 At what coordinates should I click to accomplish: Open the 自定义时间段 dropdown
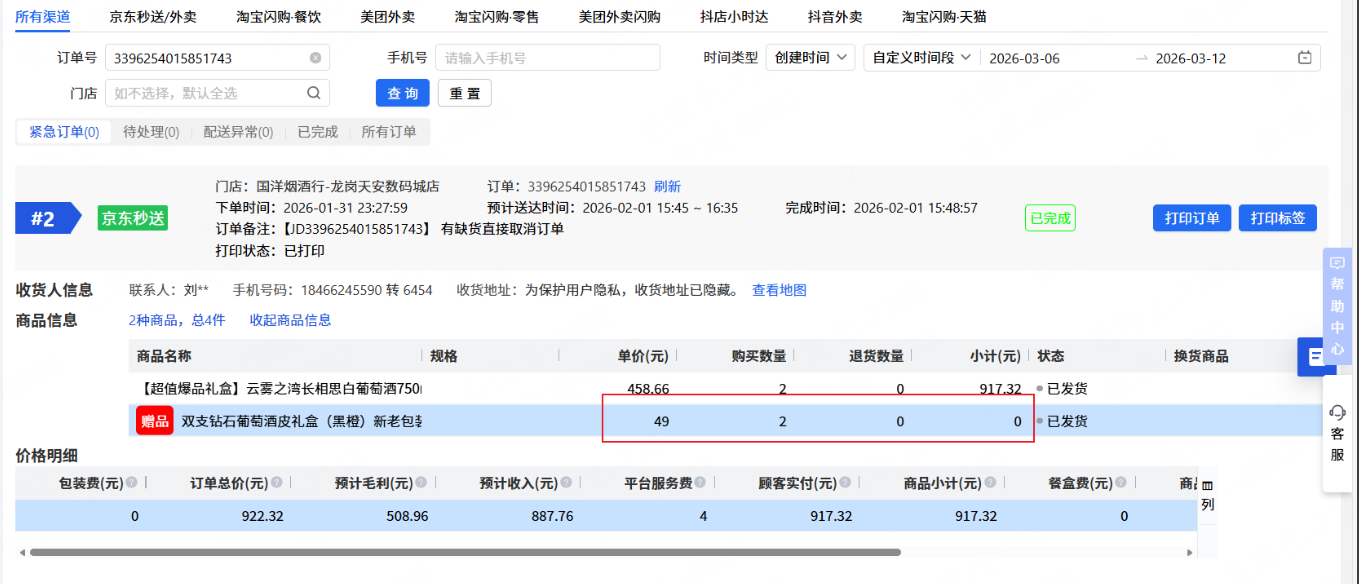921,58
